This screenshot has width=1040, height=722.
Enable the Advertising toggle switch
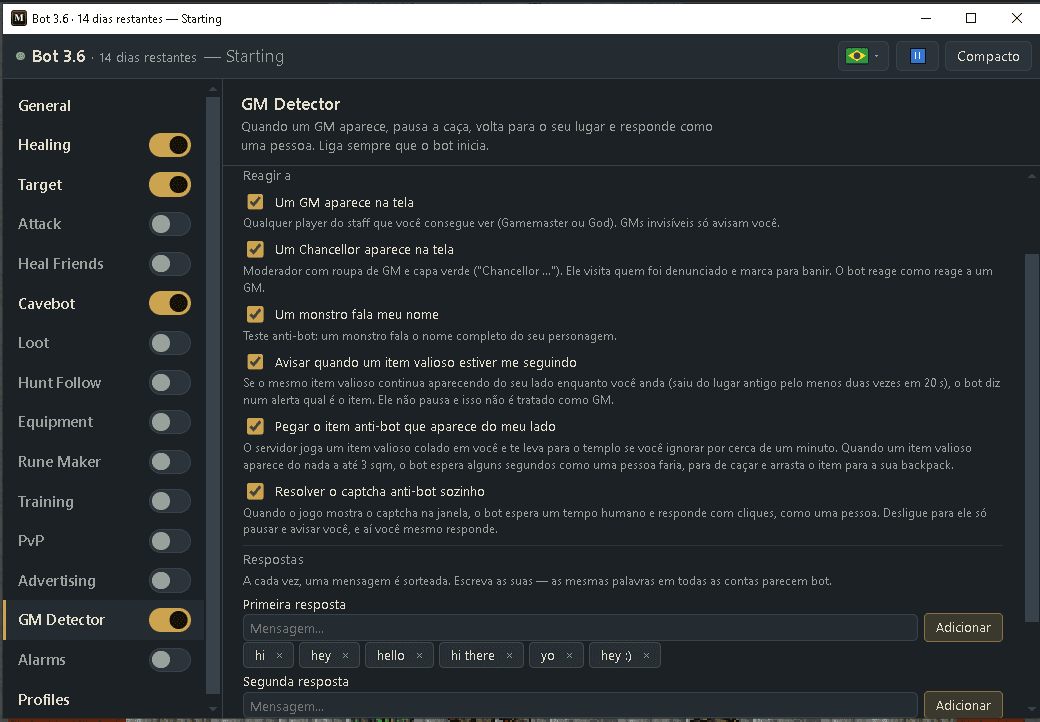[x=170, y=580]
